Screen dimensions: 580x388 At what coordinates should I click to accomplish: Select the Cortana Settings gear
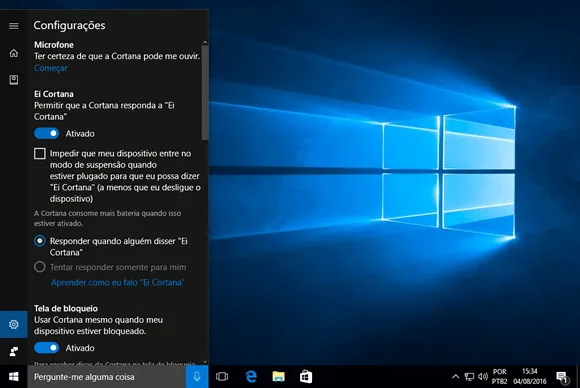coord(14,324)
